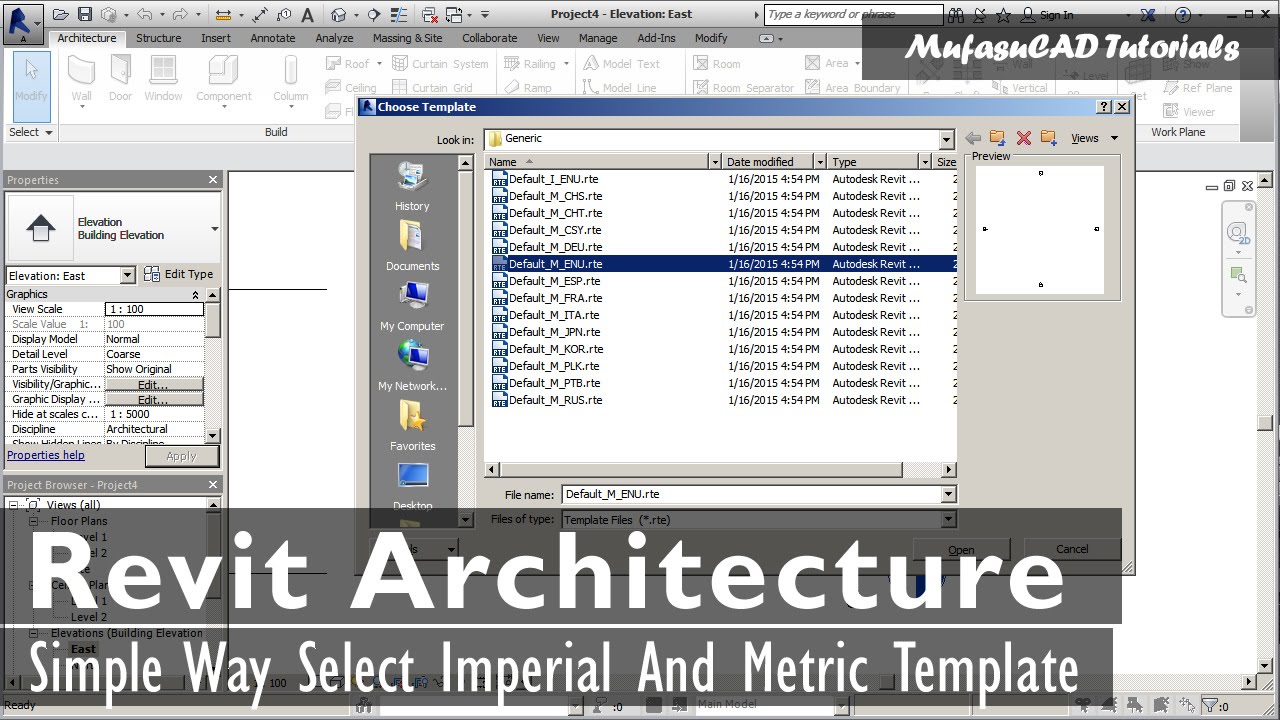Click the Properties help link

46,455
